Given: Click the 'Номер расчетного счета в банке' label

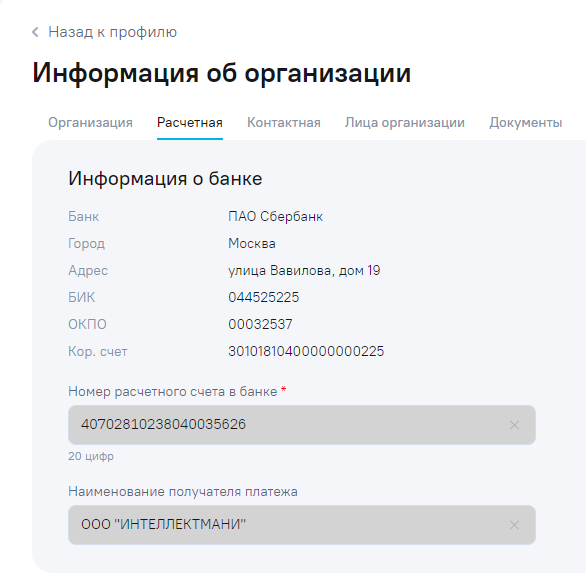Looking at the screenshot, I should click(x=173, y=392).
